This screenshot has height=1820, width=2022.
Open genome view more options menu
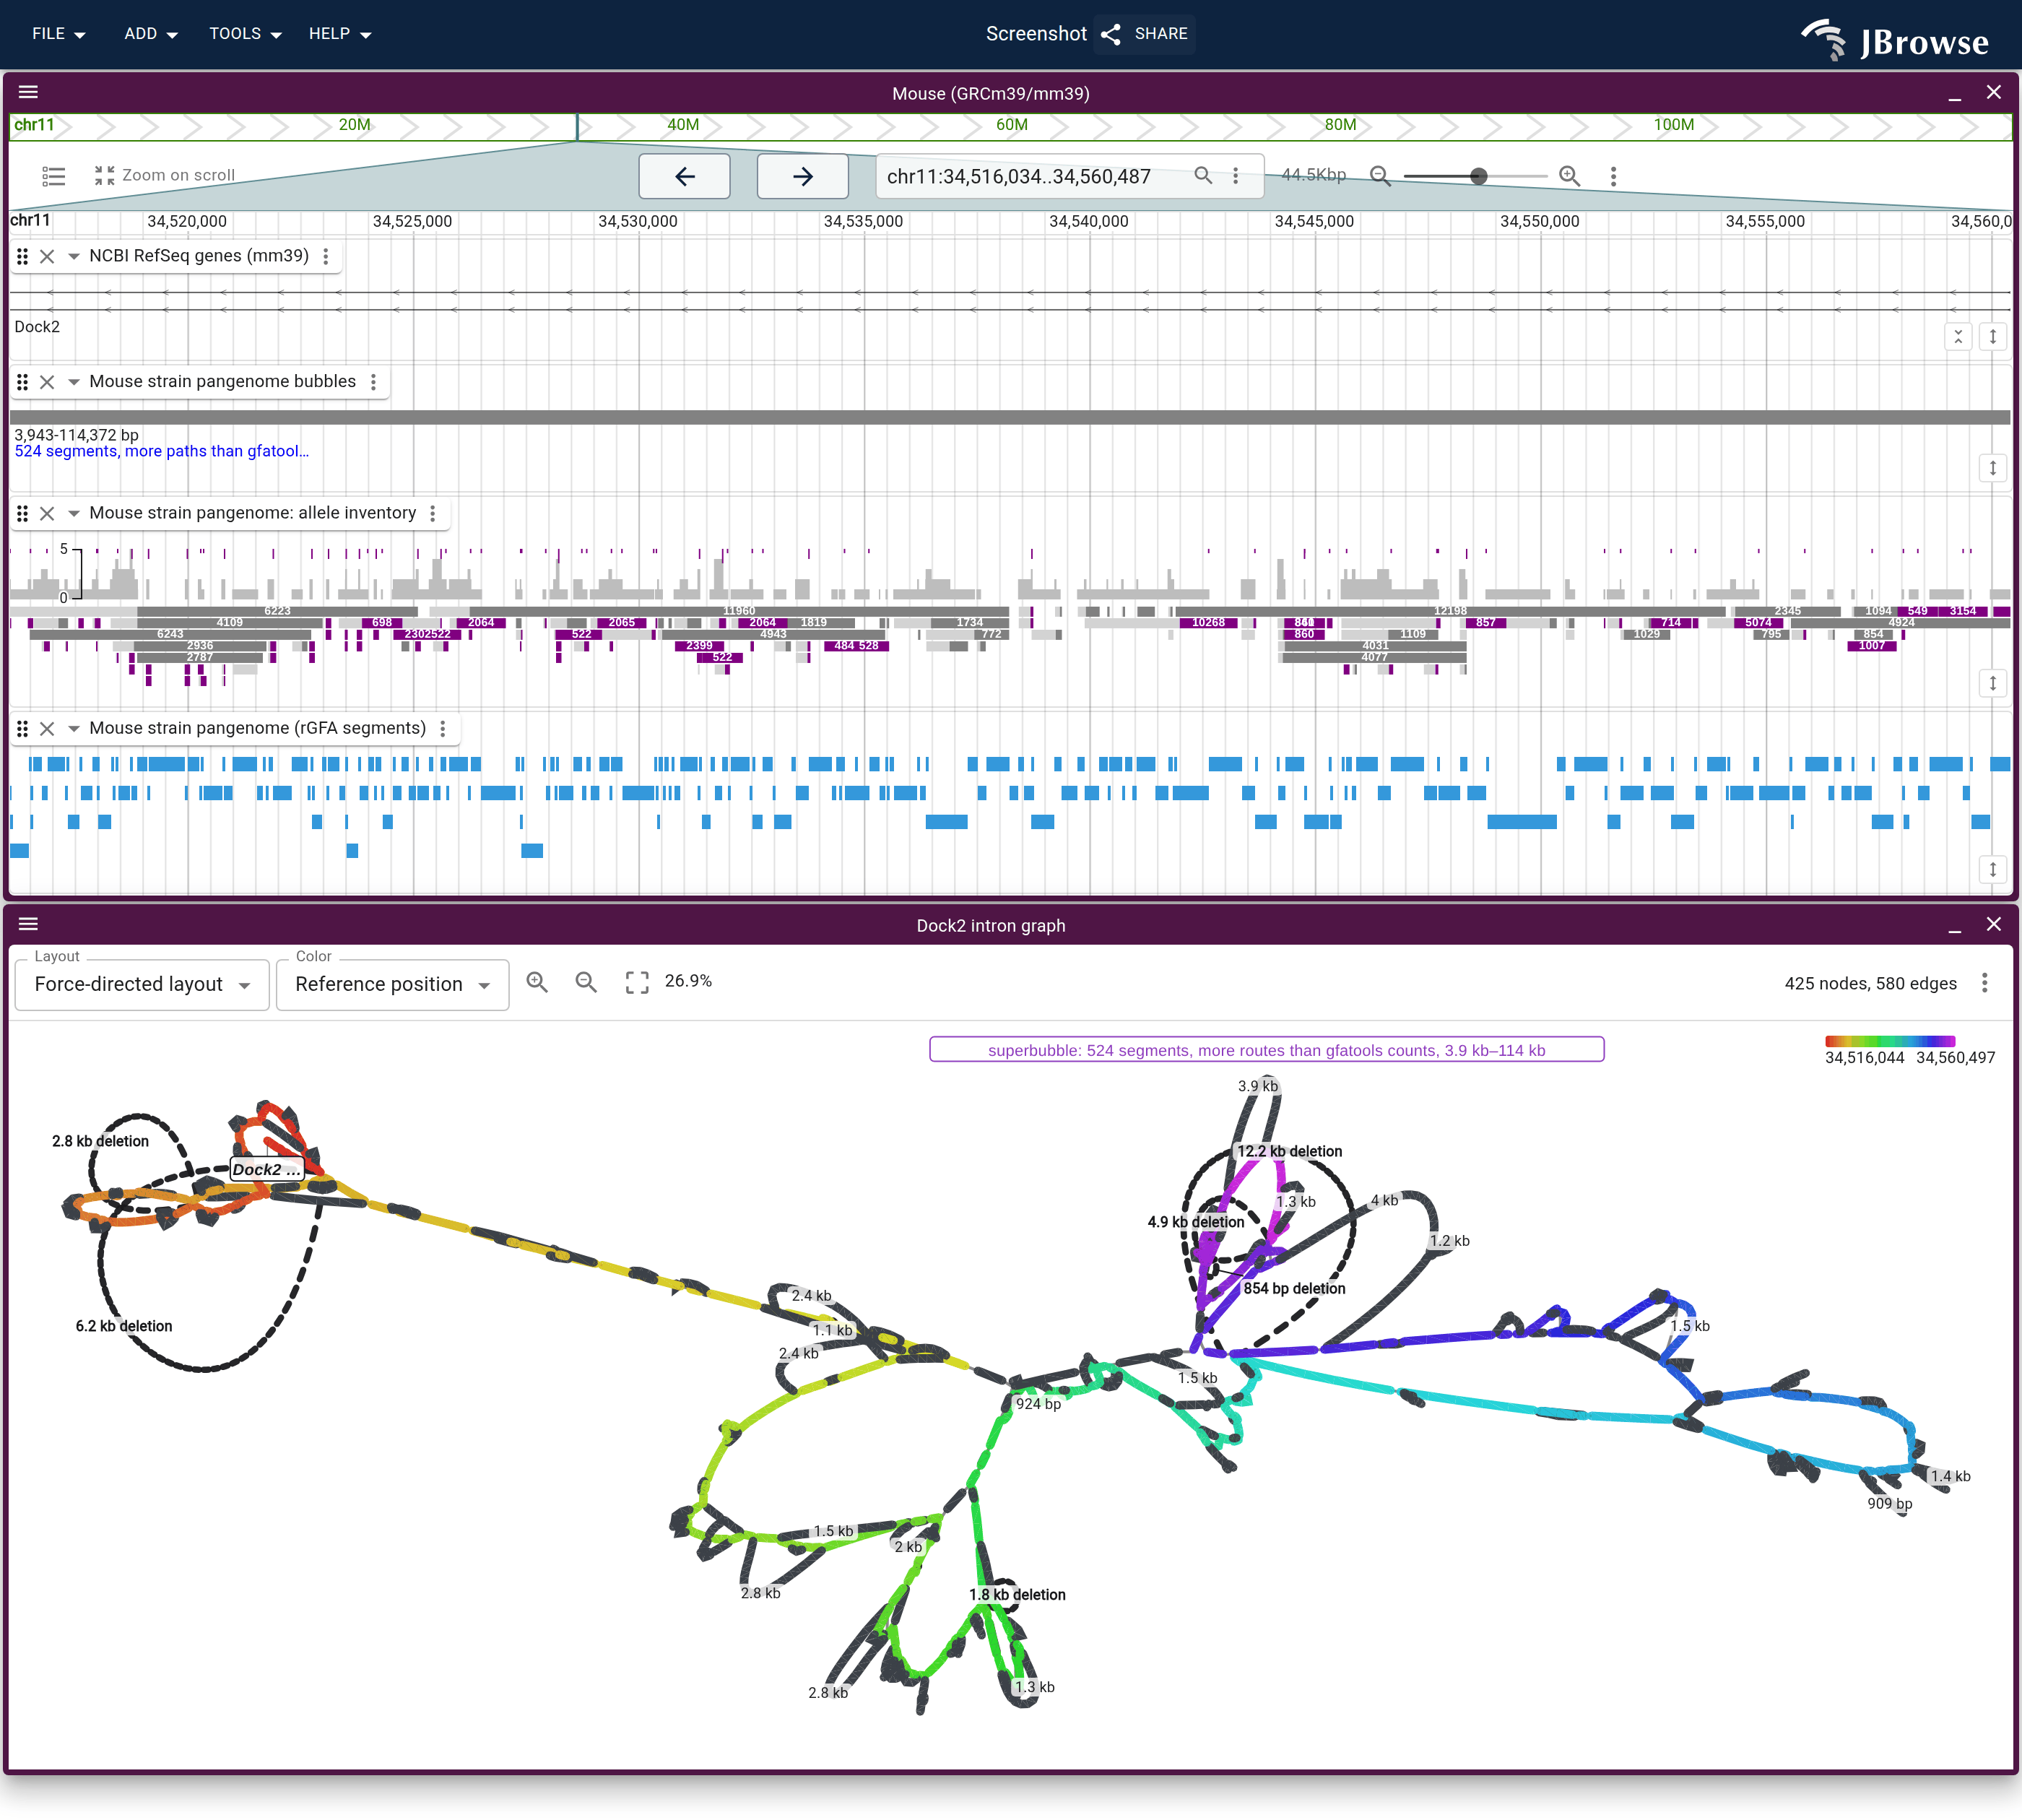(x=1613, y=176)
